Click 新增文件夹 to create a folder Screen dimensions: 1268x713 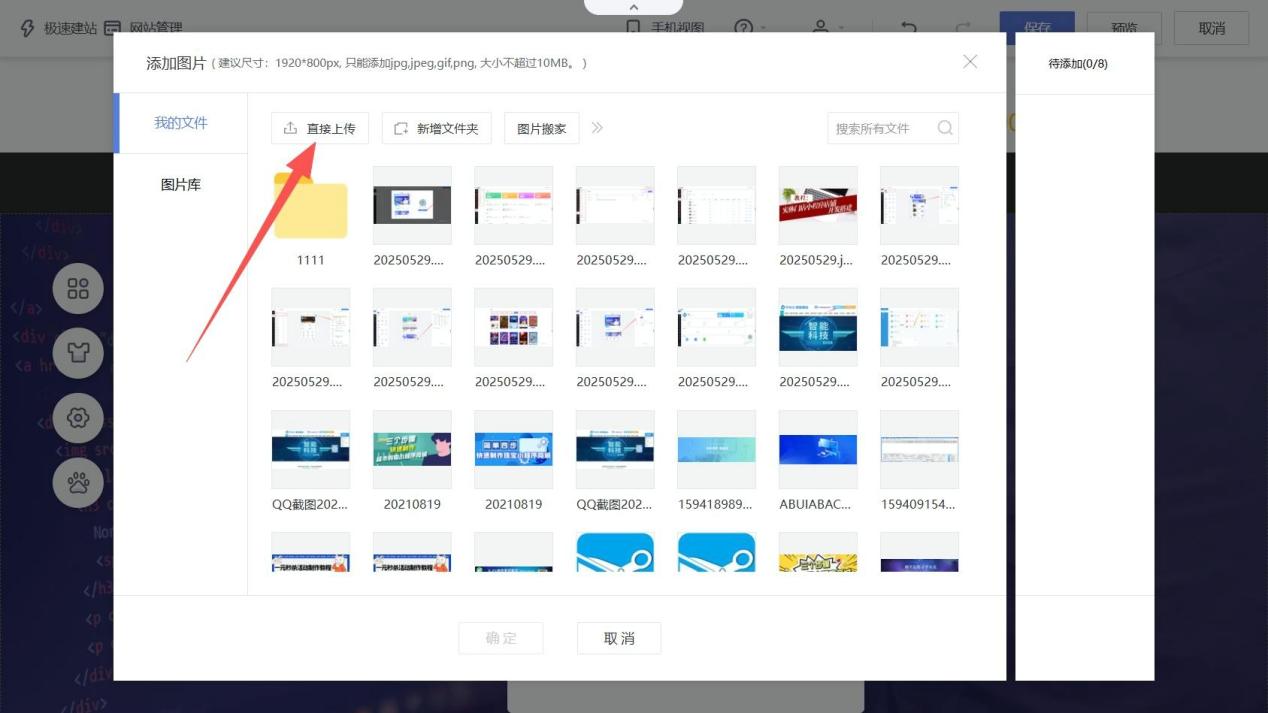pos(436,128)
